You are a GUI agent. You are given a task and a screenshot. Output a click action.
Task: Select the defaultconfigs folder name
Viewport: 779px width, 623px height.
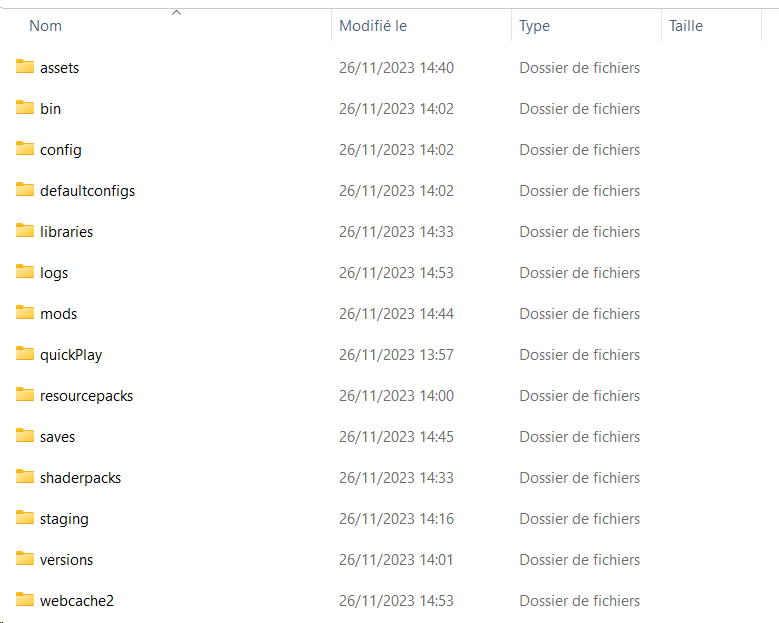87,191
